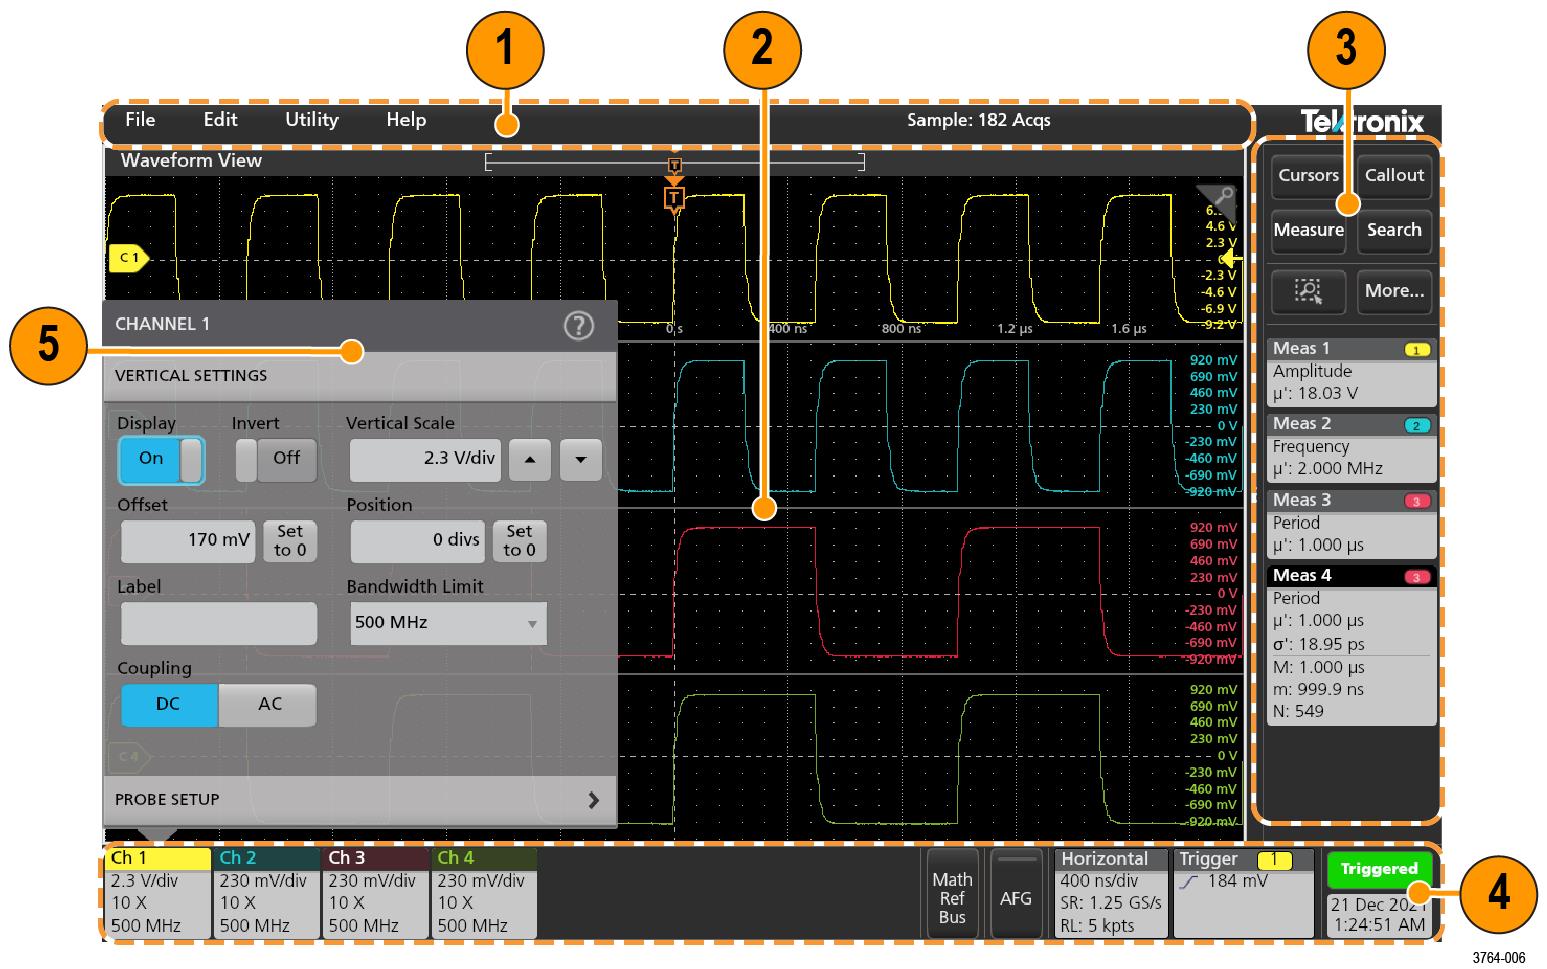Increase vertical scale with up arrow
This screenshot has width=1547, height=969.
click(x=530, y=460)
